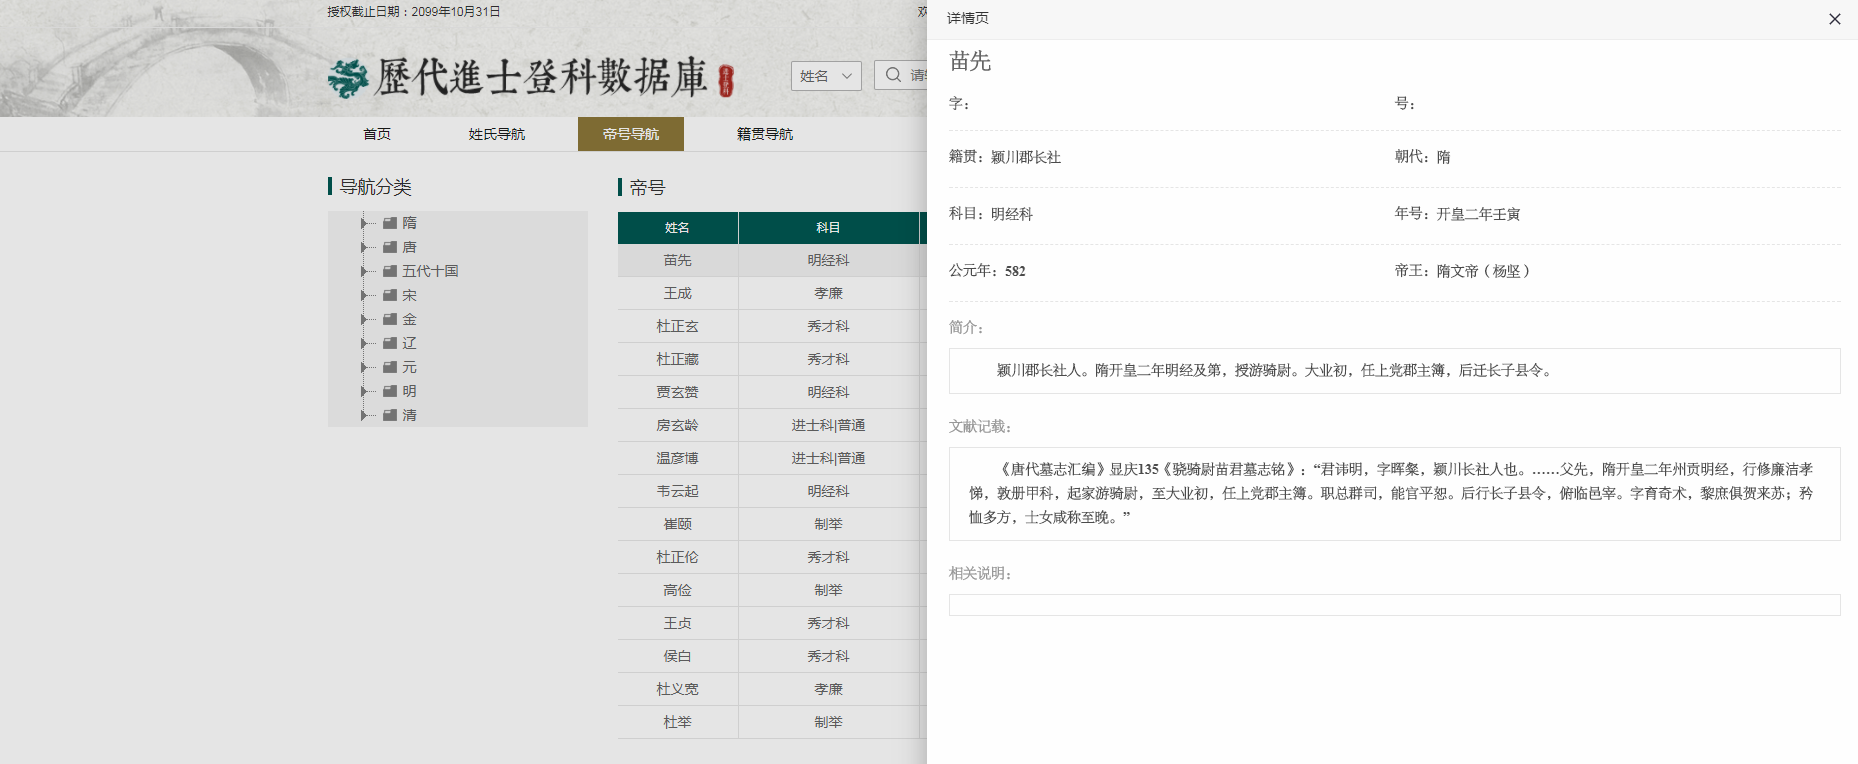Click the dragon logo icon
This screenshot has height=764, width=1858.
pyautogui.click(x=348, y=78)
